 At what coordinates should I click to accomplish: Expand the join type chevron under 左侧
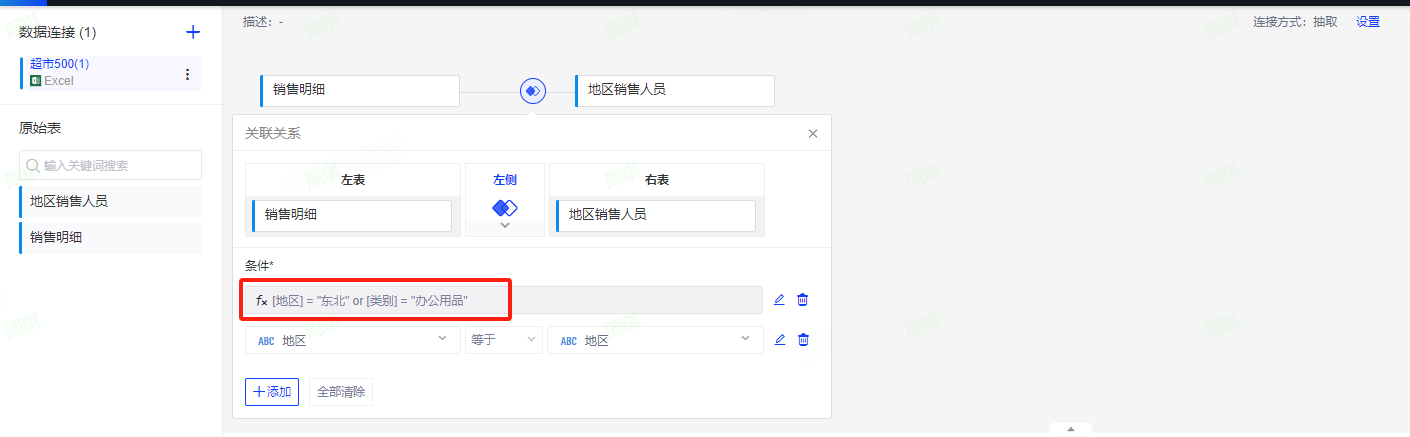click(x=505, y=226)
